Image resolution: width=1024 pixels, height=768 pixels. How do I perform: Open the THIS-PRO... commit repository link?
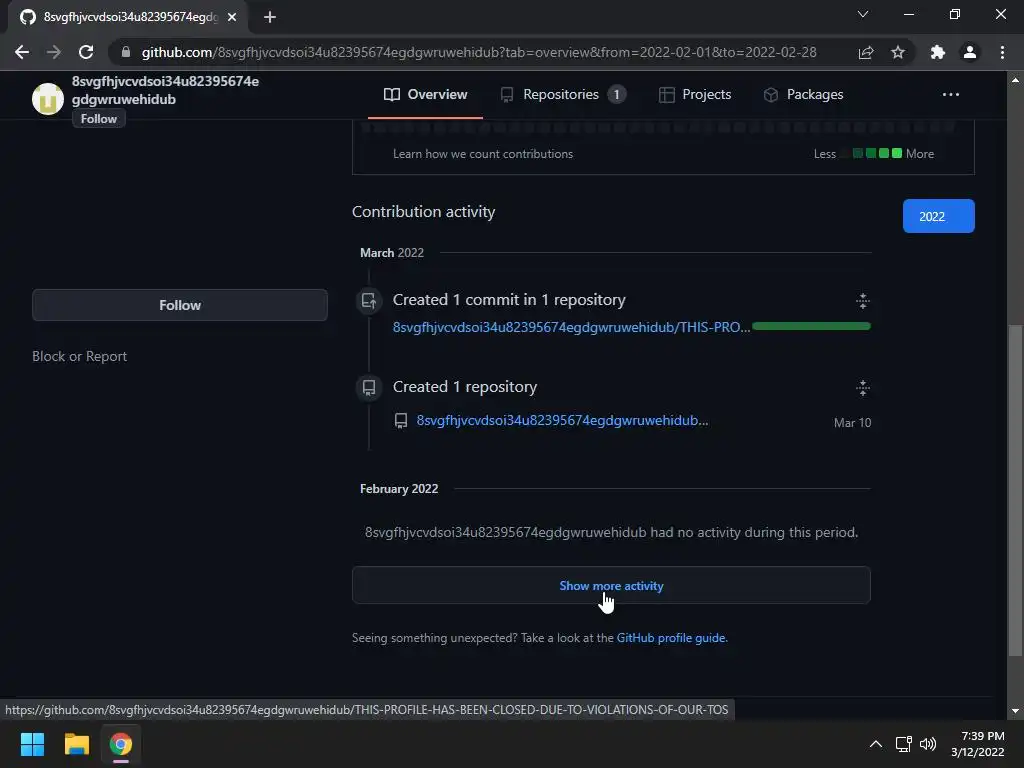571,327
